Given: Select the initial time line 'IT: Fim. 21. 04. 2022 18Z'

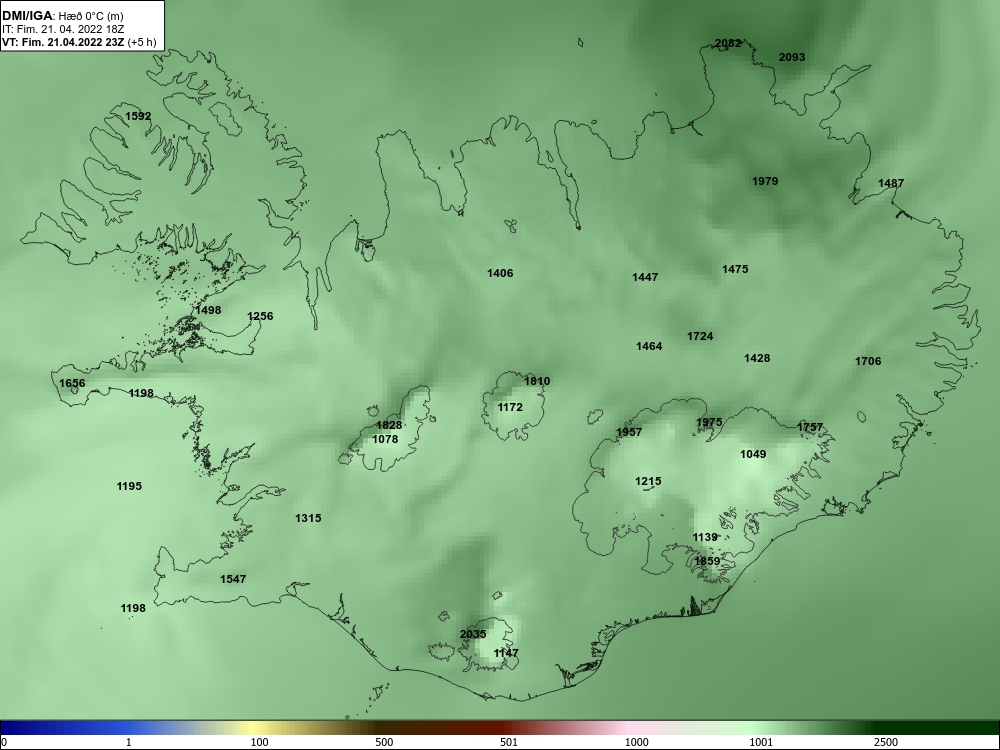Looking at the screenshot, I should point(62,29).
